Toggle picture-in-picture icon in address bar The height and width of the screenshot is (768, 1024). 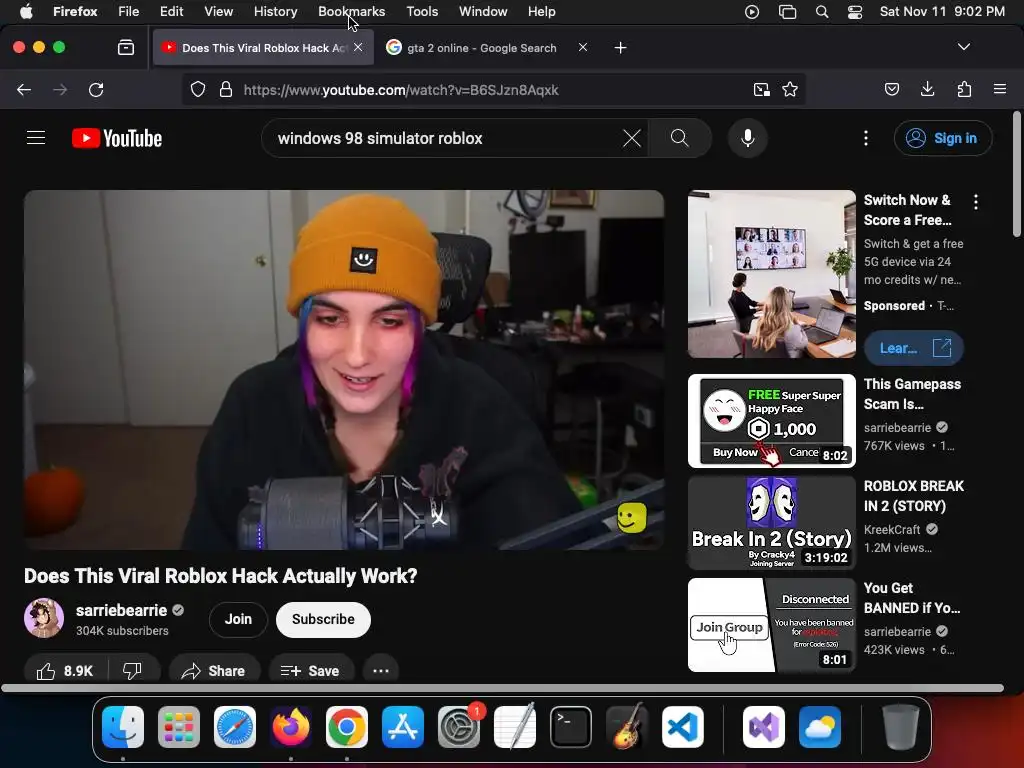pyautogui.click(x=761, y=89)
